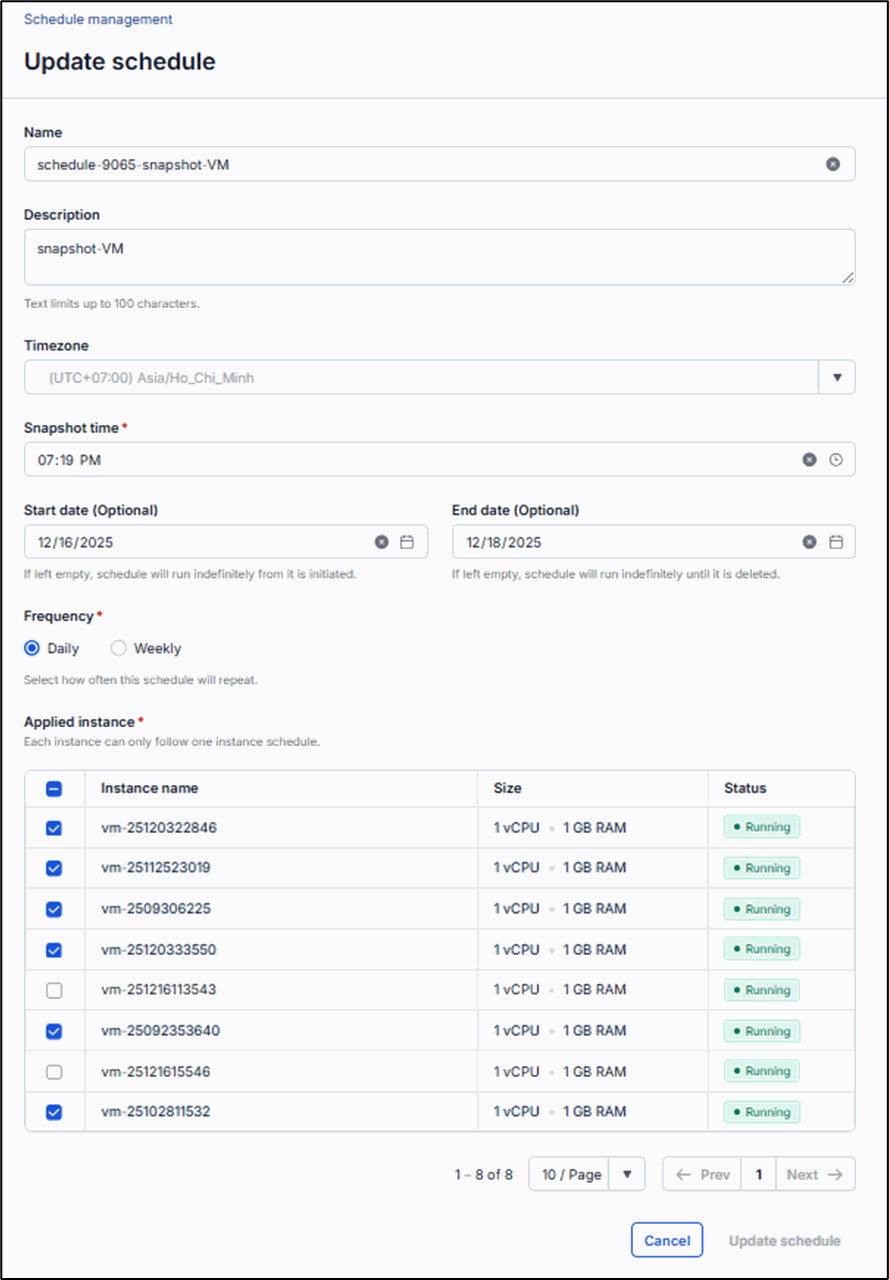The width and height of the screenshot is (889, 1280).
Task: Open the End date calendar picker
Action: [836, 542]
